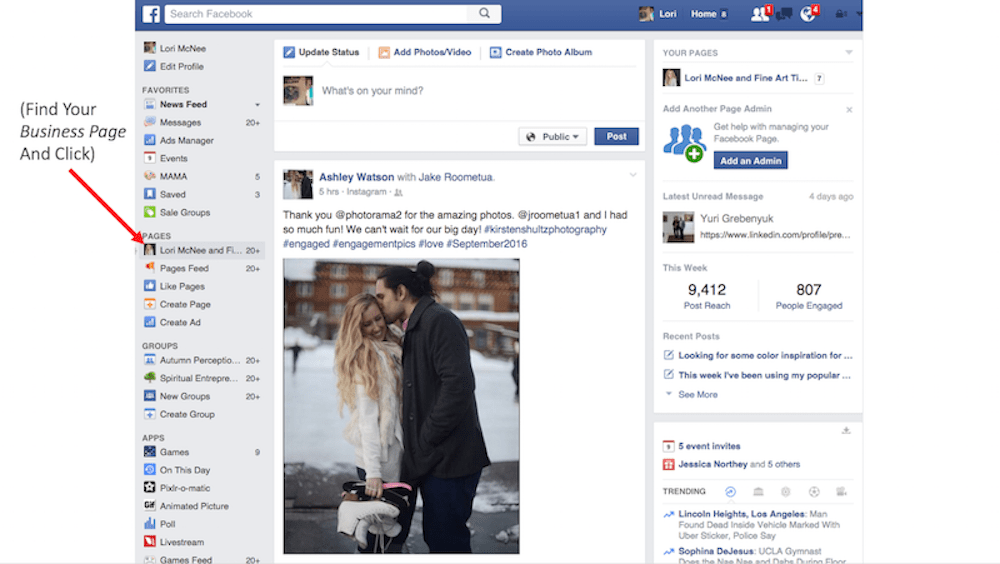Click the Messages sidebar icon
The width and height of the screenshot is (1000, 564).
150,122
